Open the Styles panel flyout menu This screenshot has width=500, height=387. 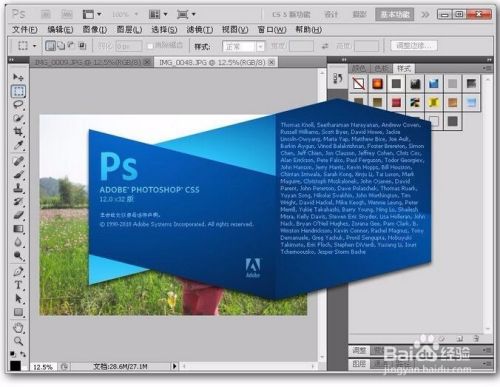tap(487, 68)
